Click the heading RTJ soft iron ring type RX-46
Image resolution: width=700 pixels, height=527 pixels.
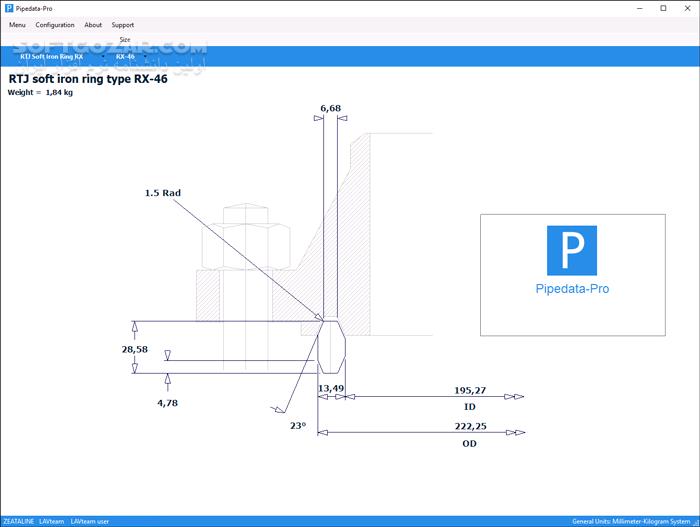[88, 79]
